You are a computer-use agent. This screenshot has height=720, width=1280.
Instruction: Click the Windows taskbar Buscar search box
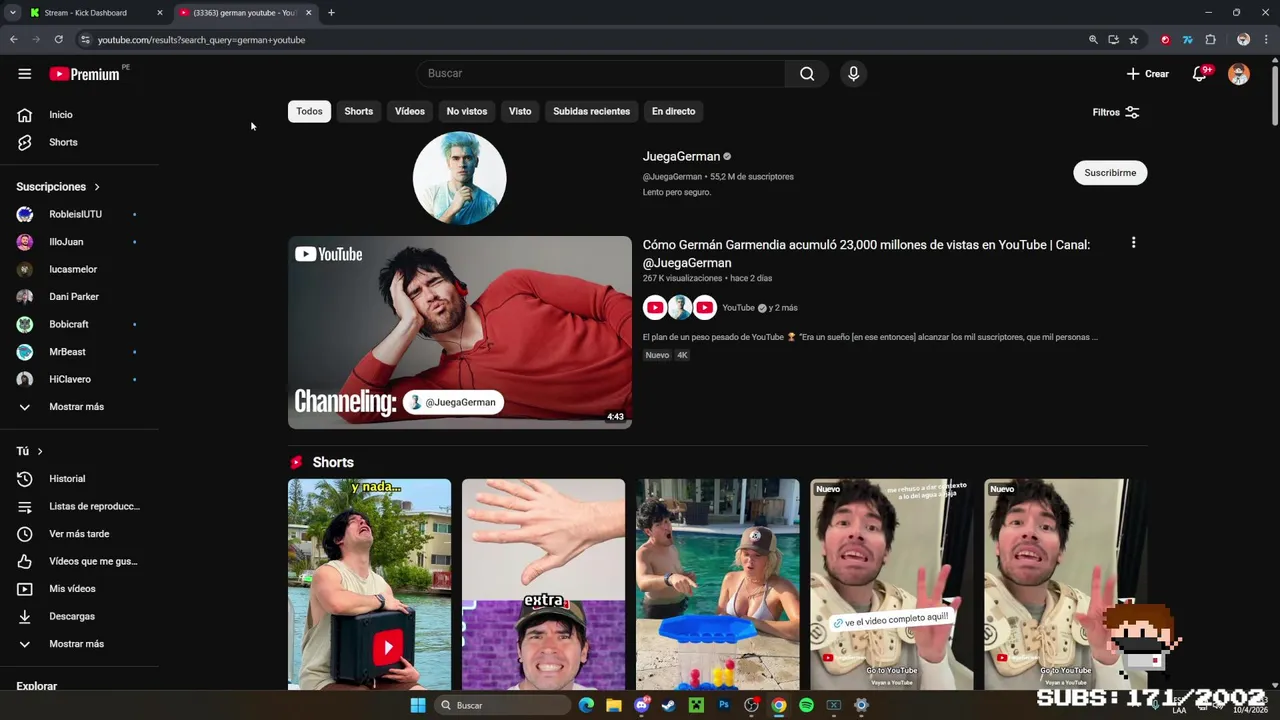(503, 705)
